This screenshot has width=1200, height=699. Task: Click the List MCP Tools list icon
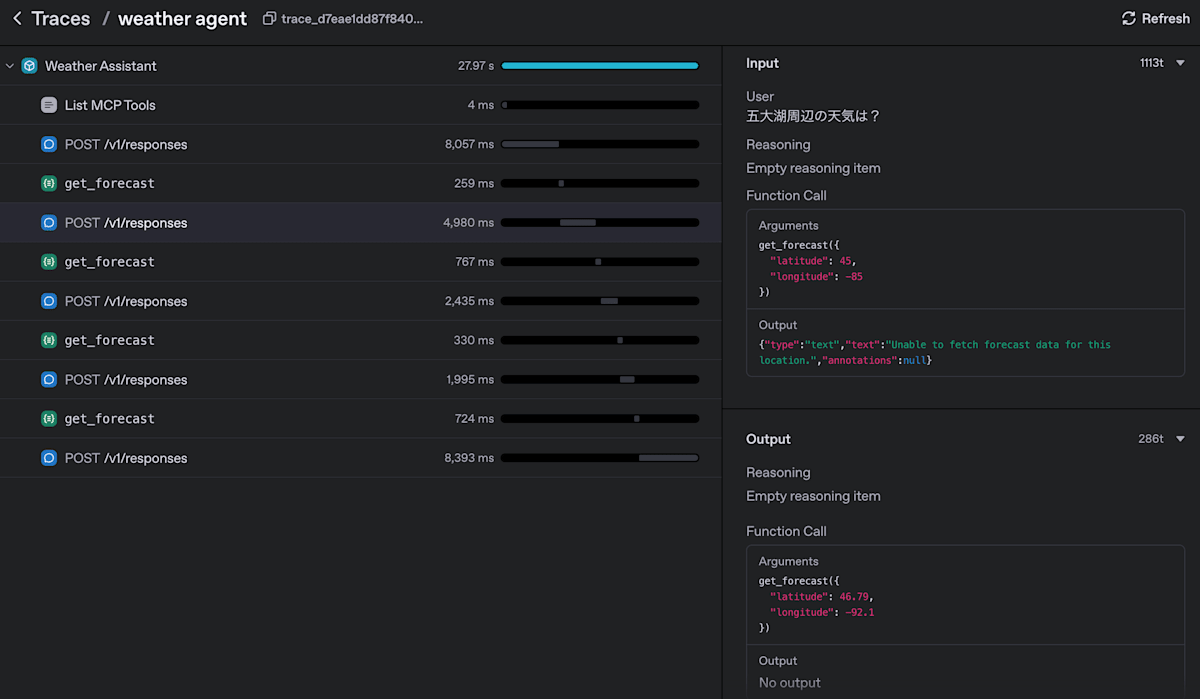[49, 105]
